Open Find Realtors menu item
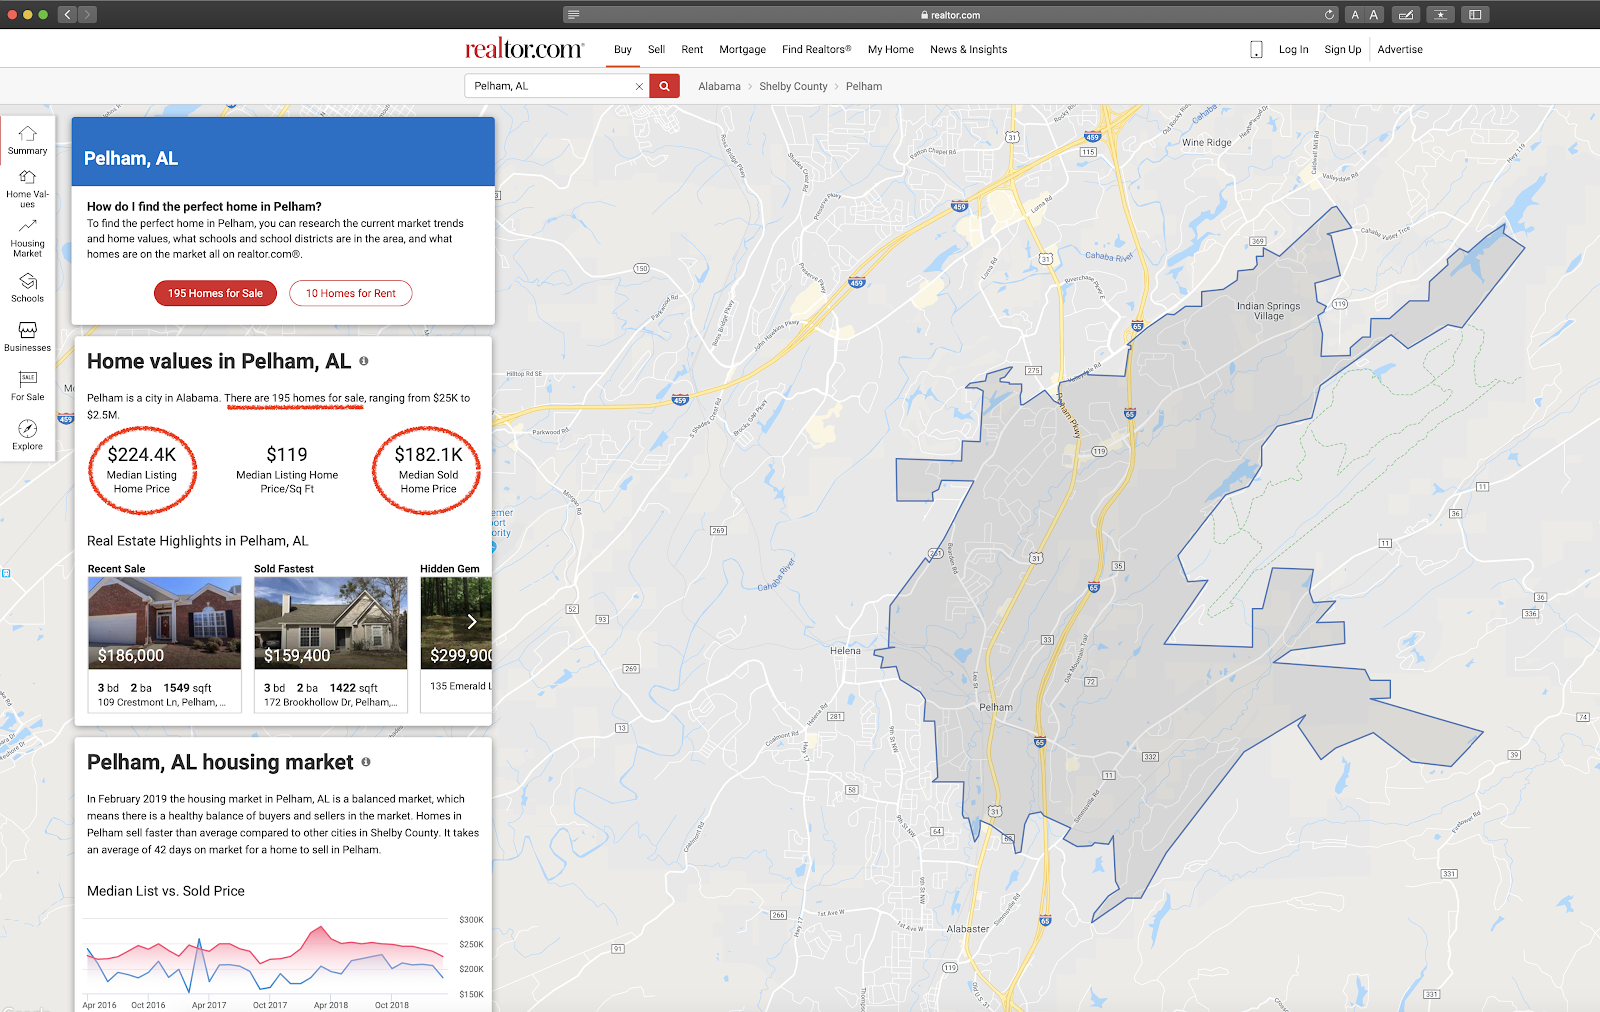 pyautogui.click(x=817, y=50)
